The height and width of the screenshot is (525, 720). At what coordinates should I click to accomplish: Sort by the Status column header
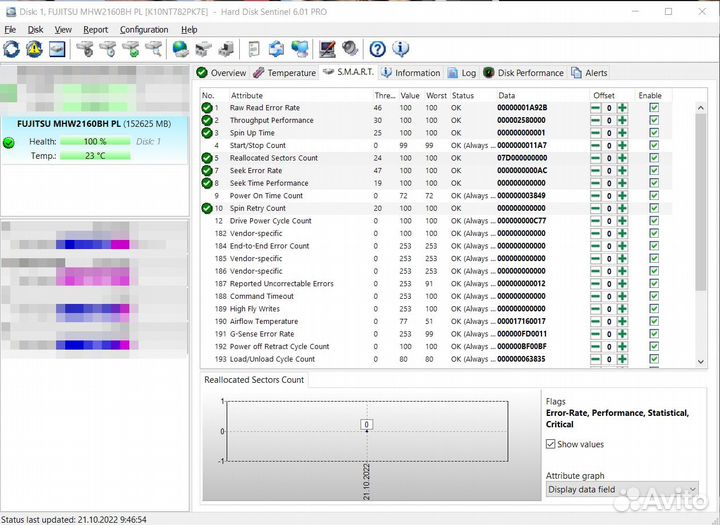click(x=472, y=96)
